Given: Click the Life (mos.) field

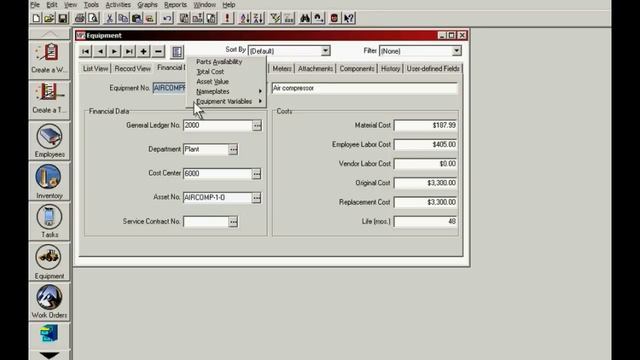Looking at the screenshot, I should [425, 221].
